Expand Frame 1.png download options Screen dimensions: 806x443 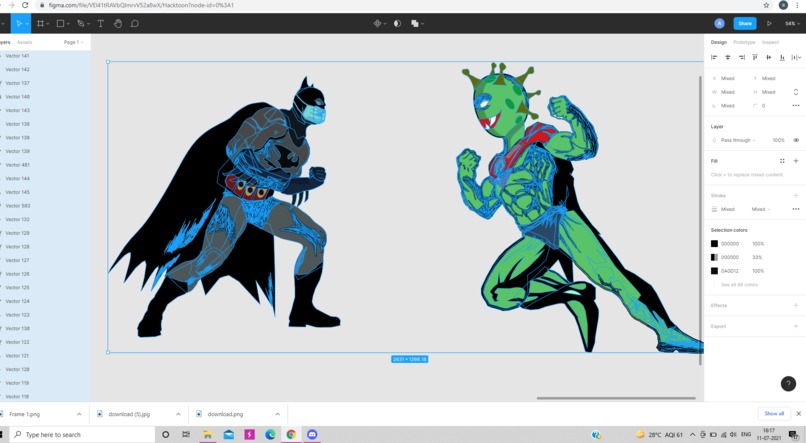[79, 414]
